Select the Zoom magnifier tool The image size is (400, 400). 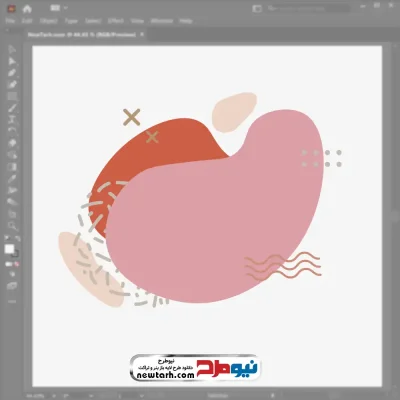coord(12,226)
